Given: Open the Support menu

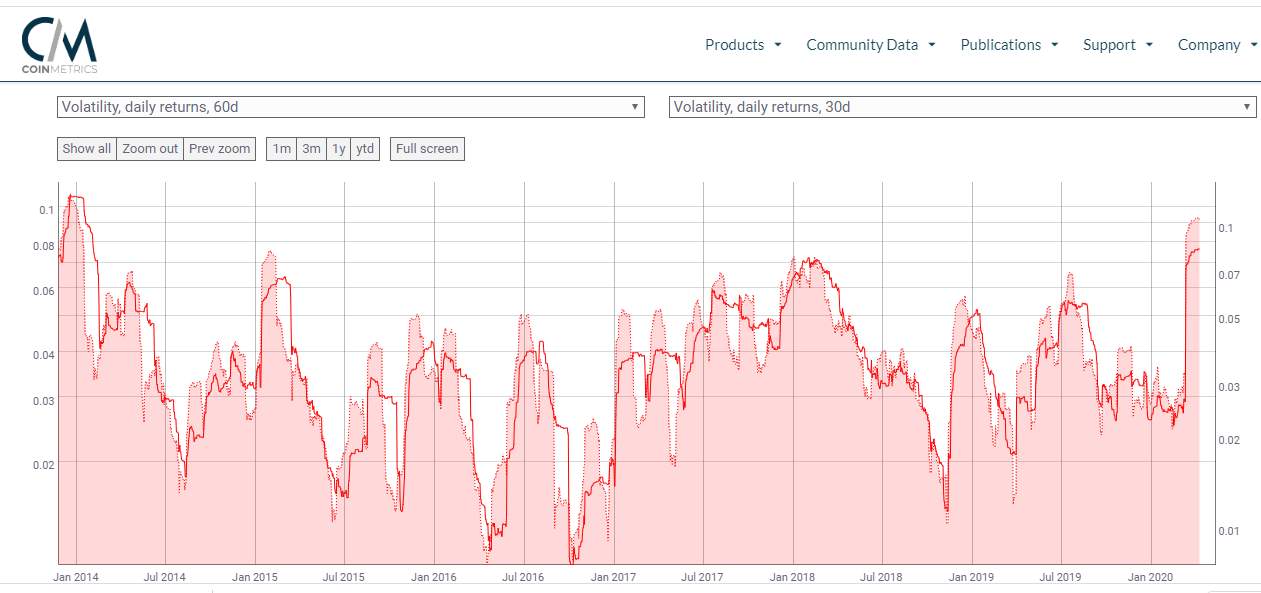Looking at the screenshot, I should [x=1110, y=44].
